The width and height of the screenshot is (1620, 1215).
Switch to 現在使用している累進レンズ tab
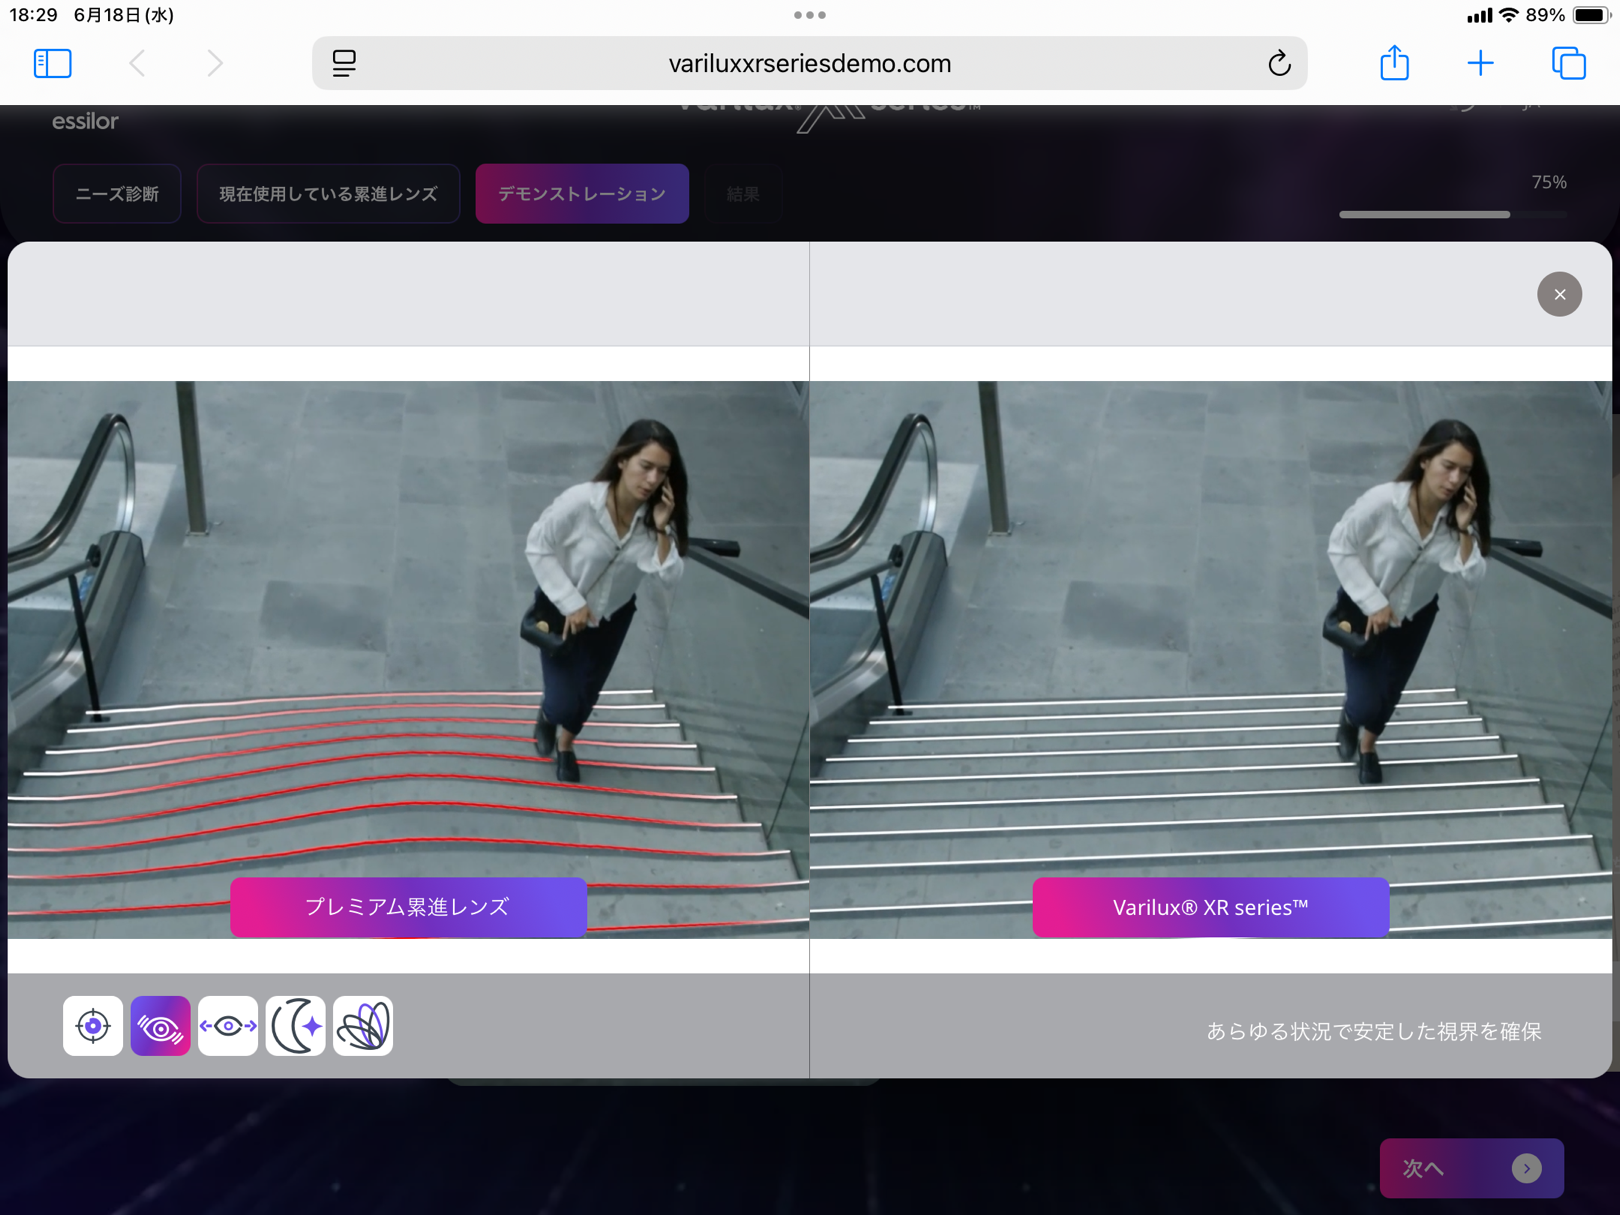[x=328, y=194]
